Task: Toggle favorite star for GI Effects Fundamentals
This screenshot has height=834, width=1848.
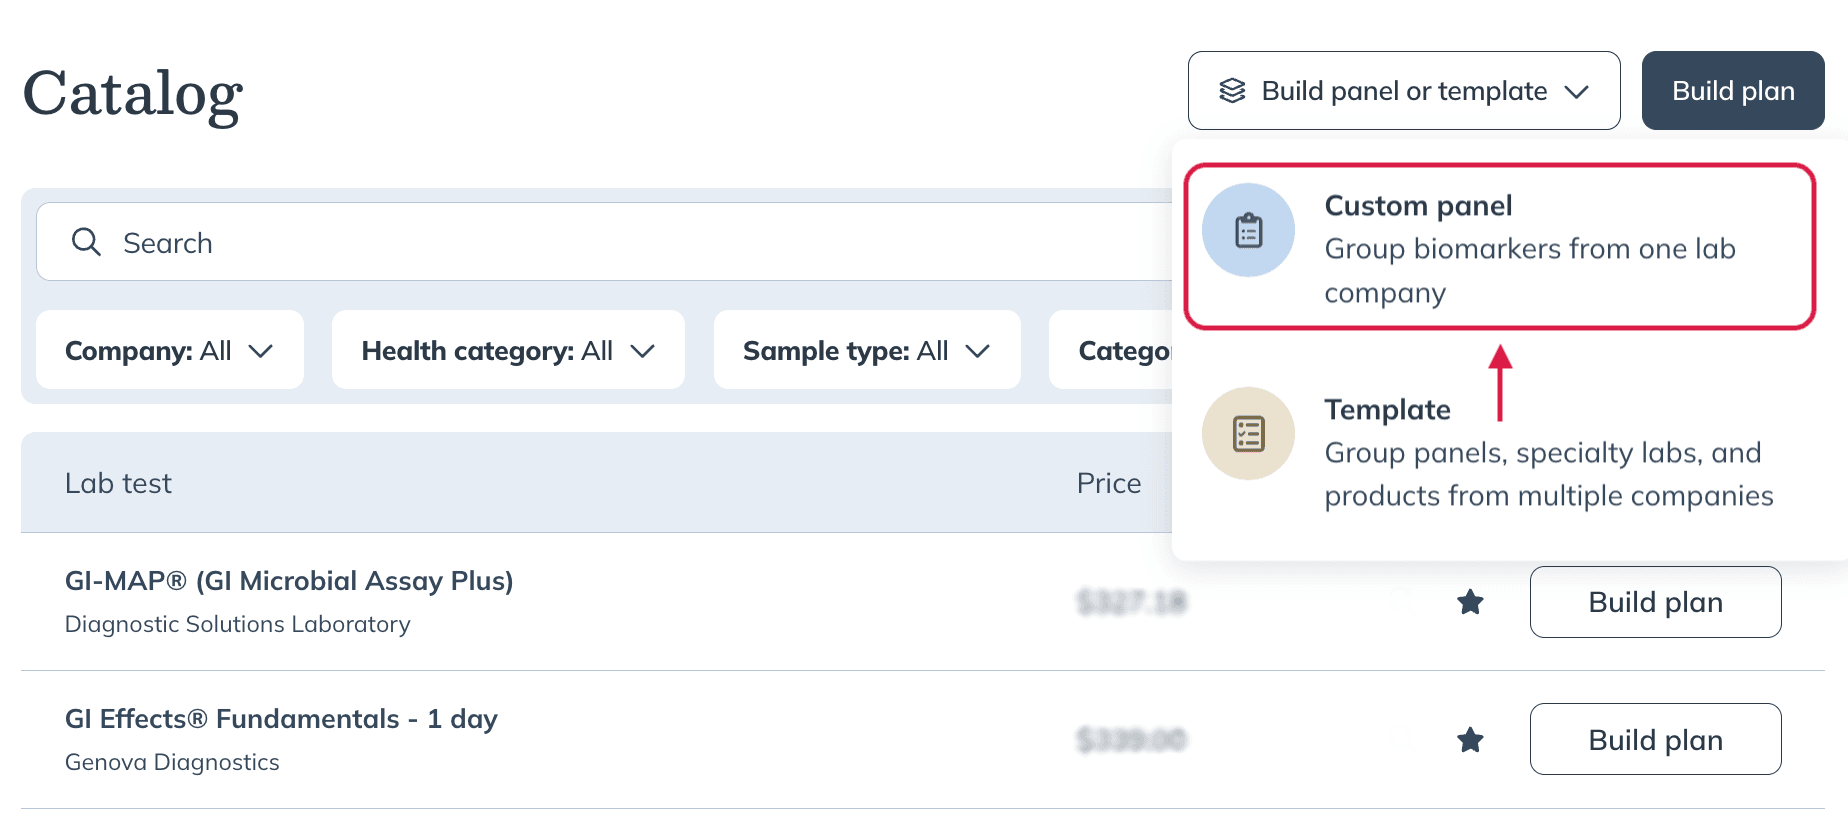Action: [1470, 740]
